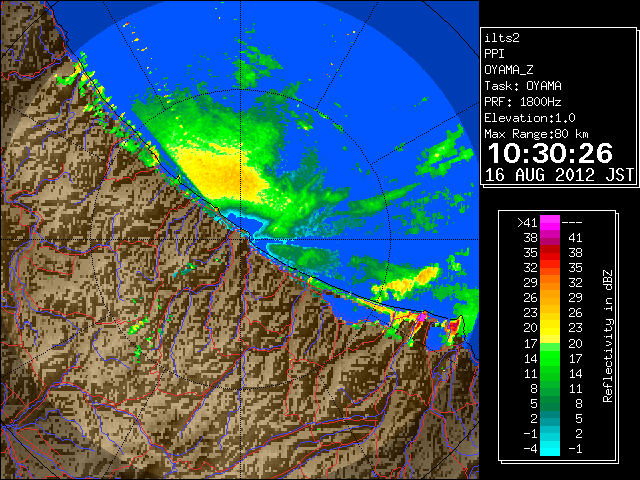Image resolution: width=640 pixels, height=480 pixels.
Task: Click the 'Reflectivity in dBZ' legend title
Action: pos(607,336)
